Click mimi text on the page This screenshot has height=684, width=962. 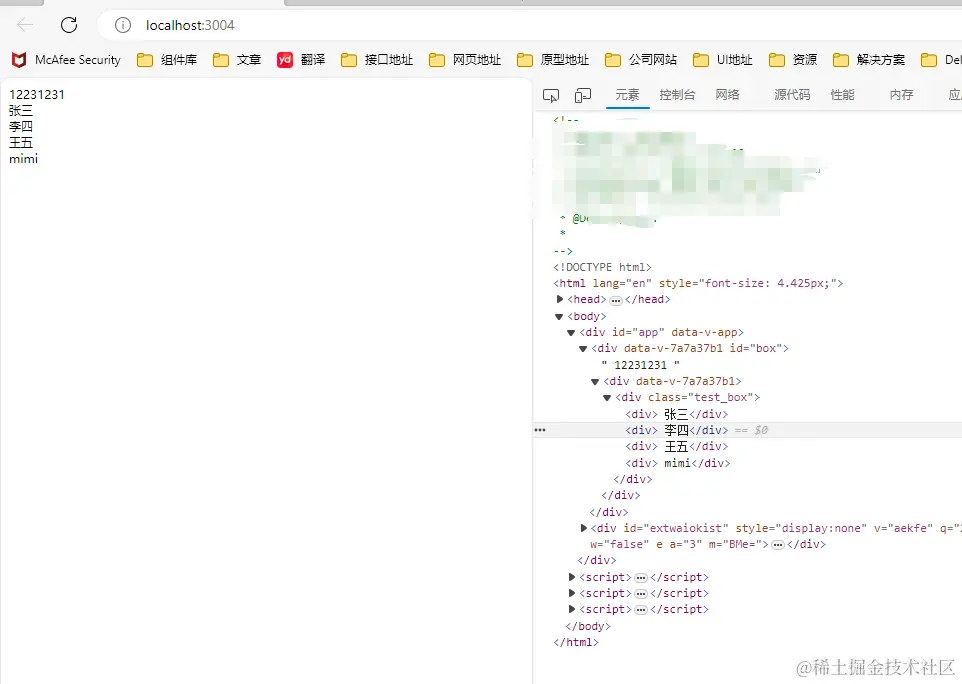point(23,159)
